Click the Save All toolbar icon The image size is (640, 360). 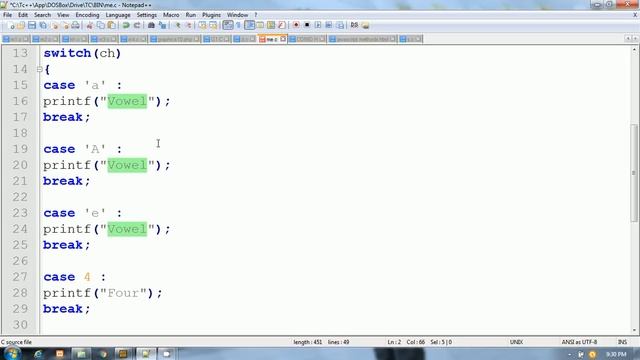point(42,25)
